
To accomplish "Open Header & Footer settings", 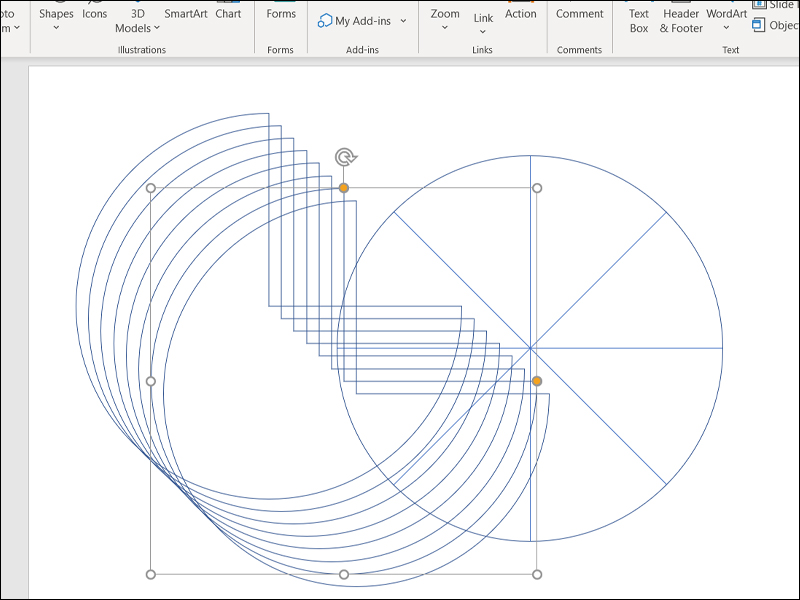I will (x=681, y=20).
